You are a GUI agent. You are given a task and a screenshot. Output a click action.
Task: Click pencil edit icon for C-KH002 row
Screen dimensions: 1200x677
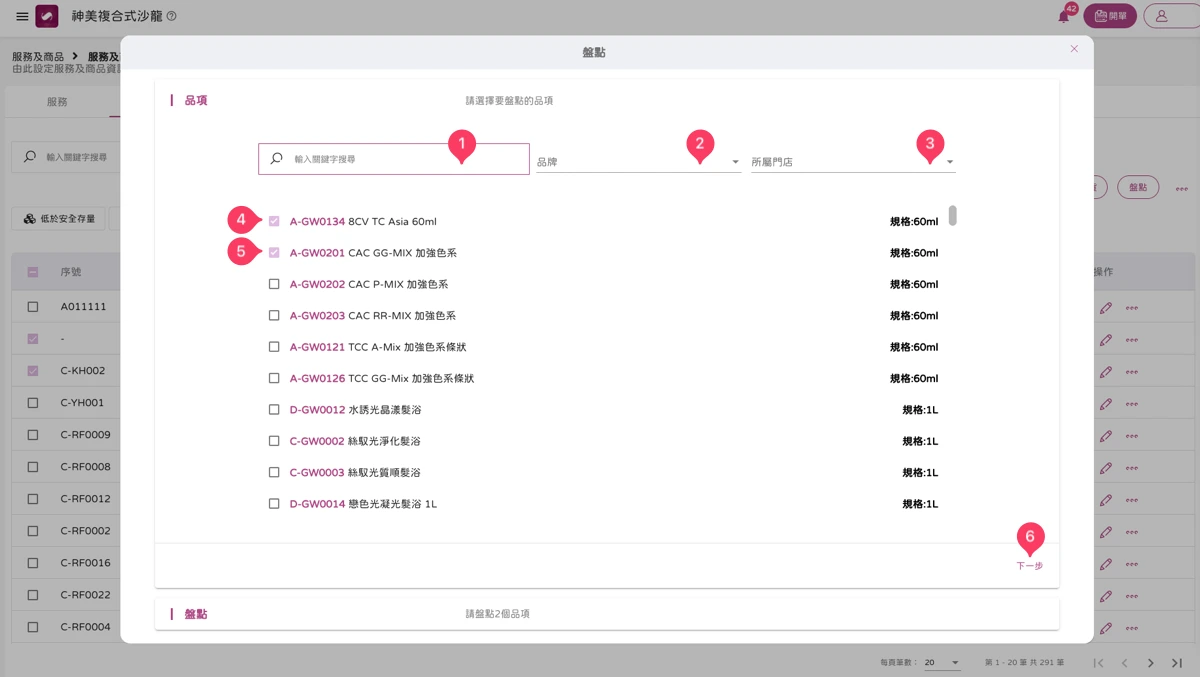(1105, 371)
